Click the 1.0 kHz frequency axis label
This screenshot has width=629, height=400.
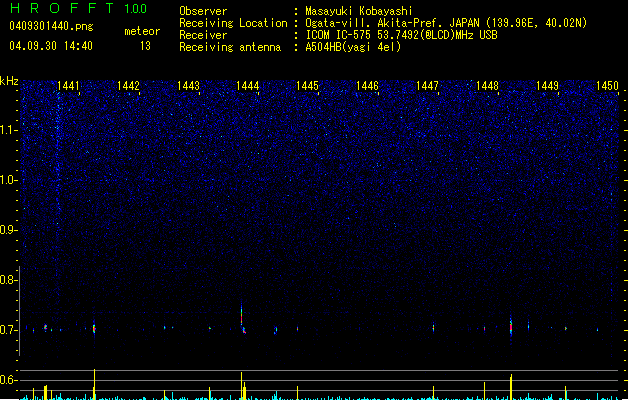pyautogui.click(x=8, y=180)
